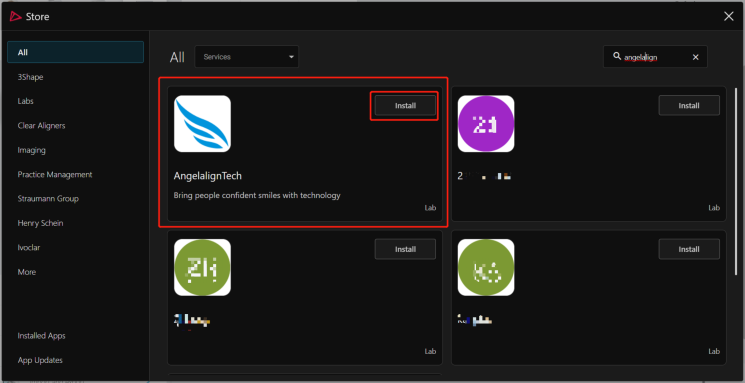
Task: Click 'Bring people confident smiles with technology' text
Action: (257, 195)
